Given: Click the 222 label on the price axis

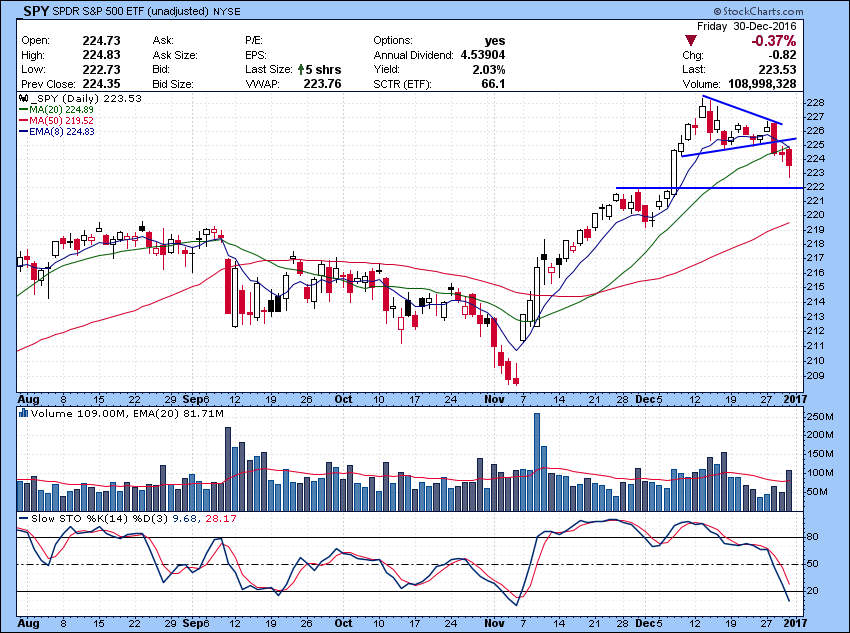Looking at the screenshot, I should (x=817, y=187).
